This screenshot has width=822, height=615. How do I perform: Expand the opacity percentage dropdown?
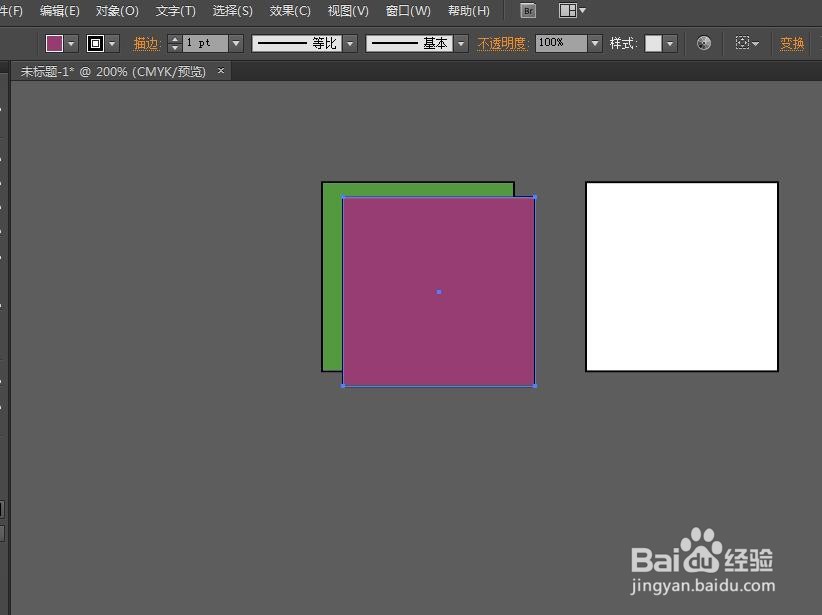click(x=594, y=44)
